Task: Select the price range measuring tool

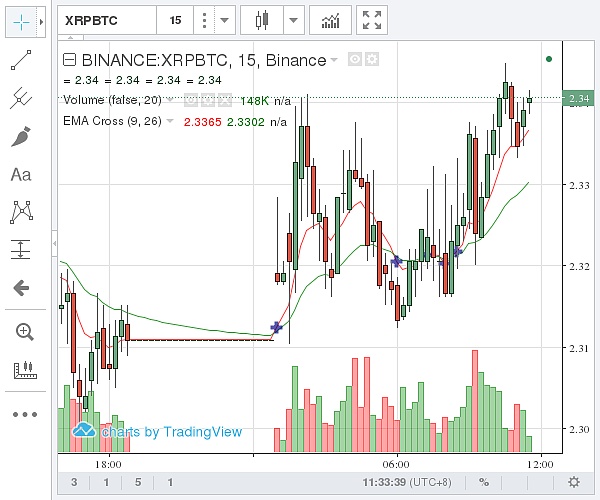Action: (x=21, y=249)
